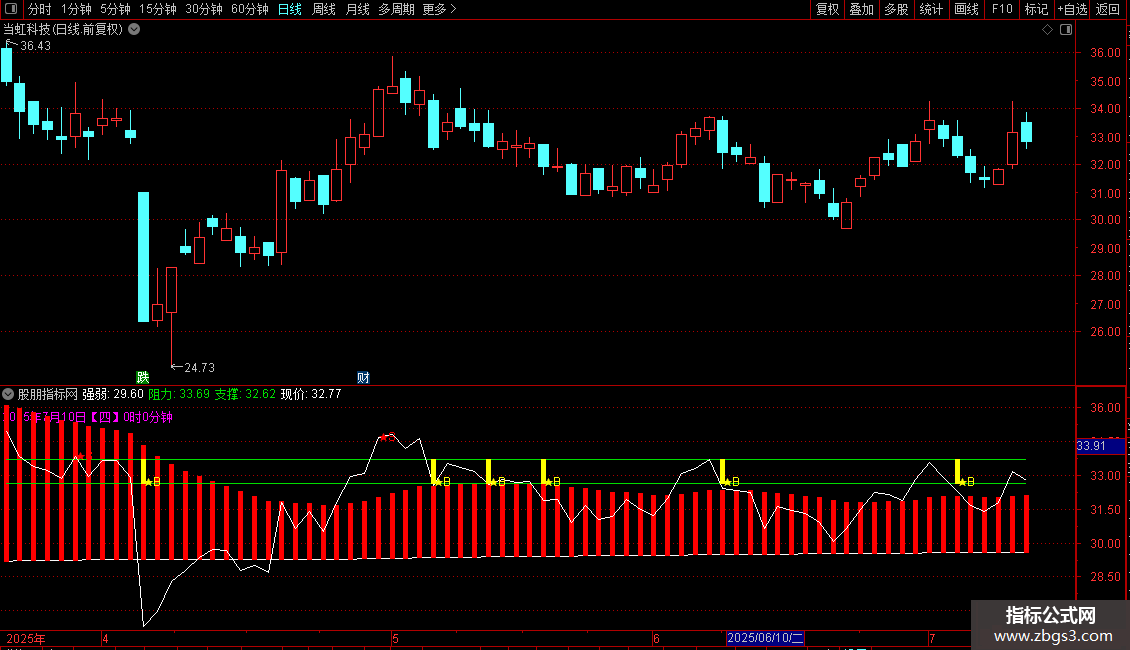Select the 30分钟 period tab
Screen dimensions: 1130x650
click(204, 9)
